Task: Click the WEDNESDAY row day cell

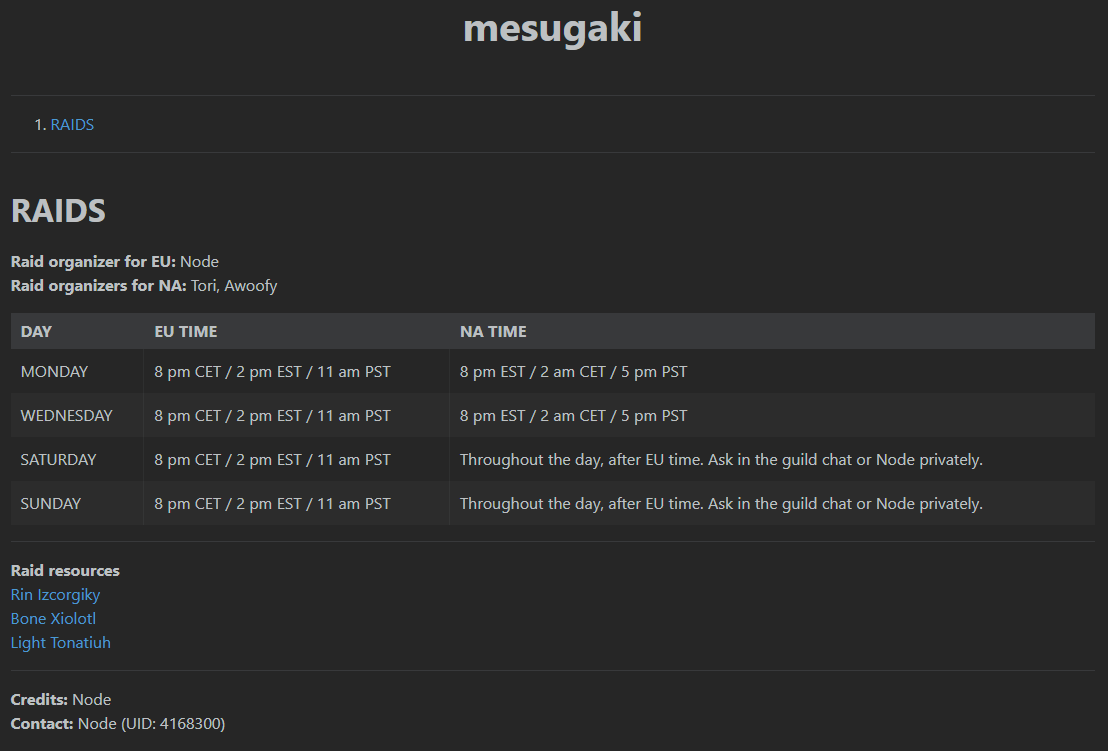Action: 77,415
